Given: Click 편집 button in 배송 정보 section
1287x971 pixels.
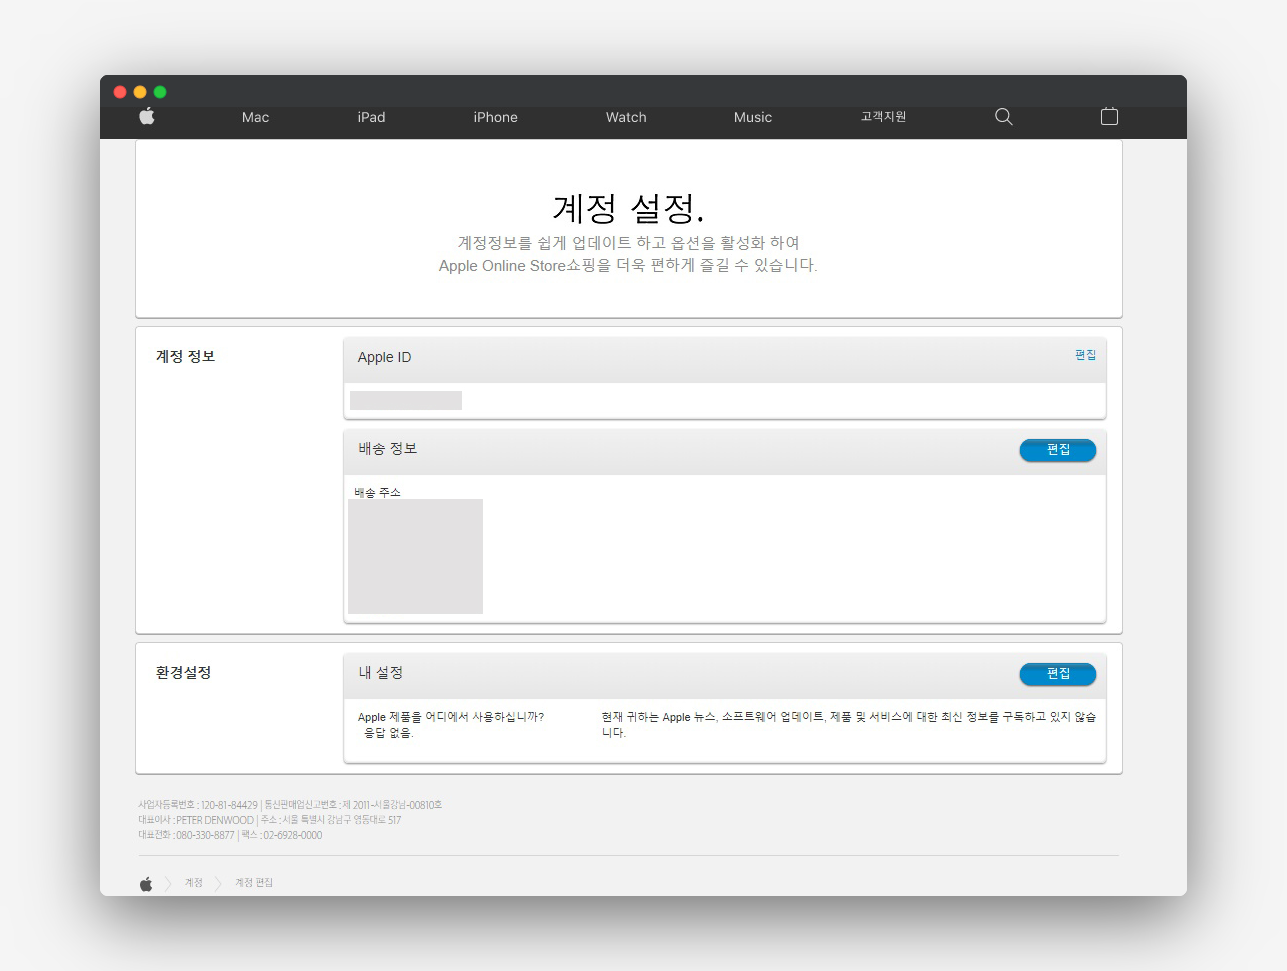Looking at the screenshot, I should [1058, 450].
